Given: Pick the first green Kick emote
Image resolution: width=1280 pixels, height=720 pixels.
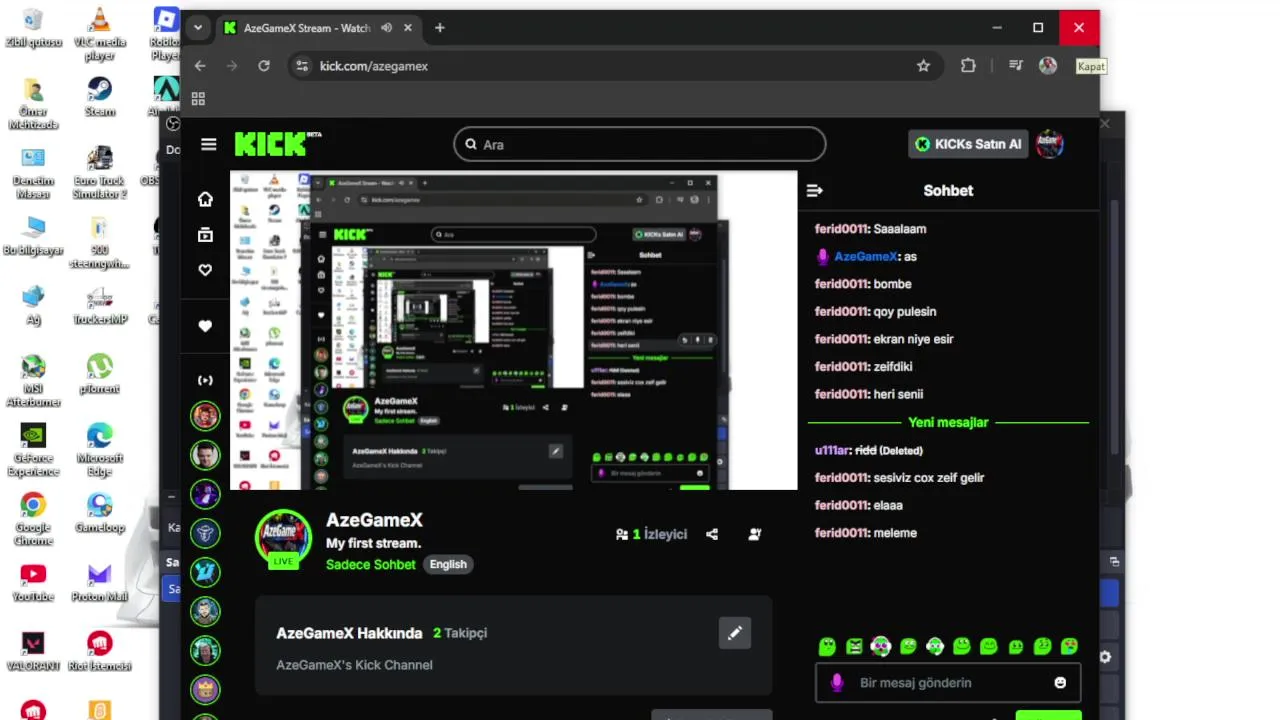Looking at the screenshot, I should [x=827, y=647].
